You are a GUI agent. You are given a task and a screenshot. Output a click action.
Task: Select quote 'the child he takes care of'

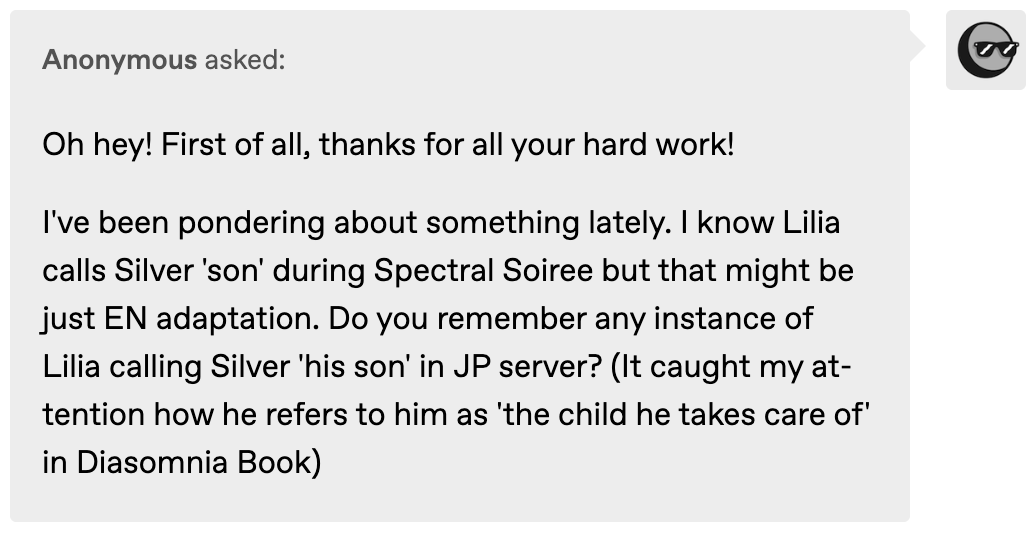pyautogui.click(x=682, y=416)
